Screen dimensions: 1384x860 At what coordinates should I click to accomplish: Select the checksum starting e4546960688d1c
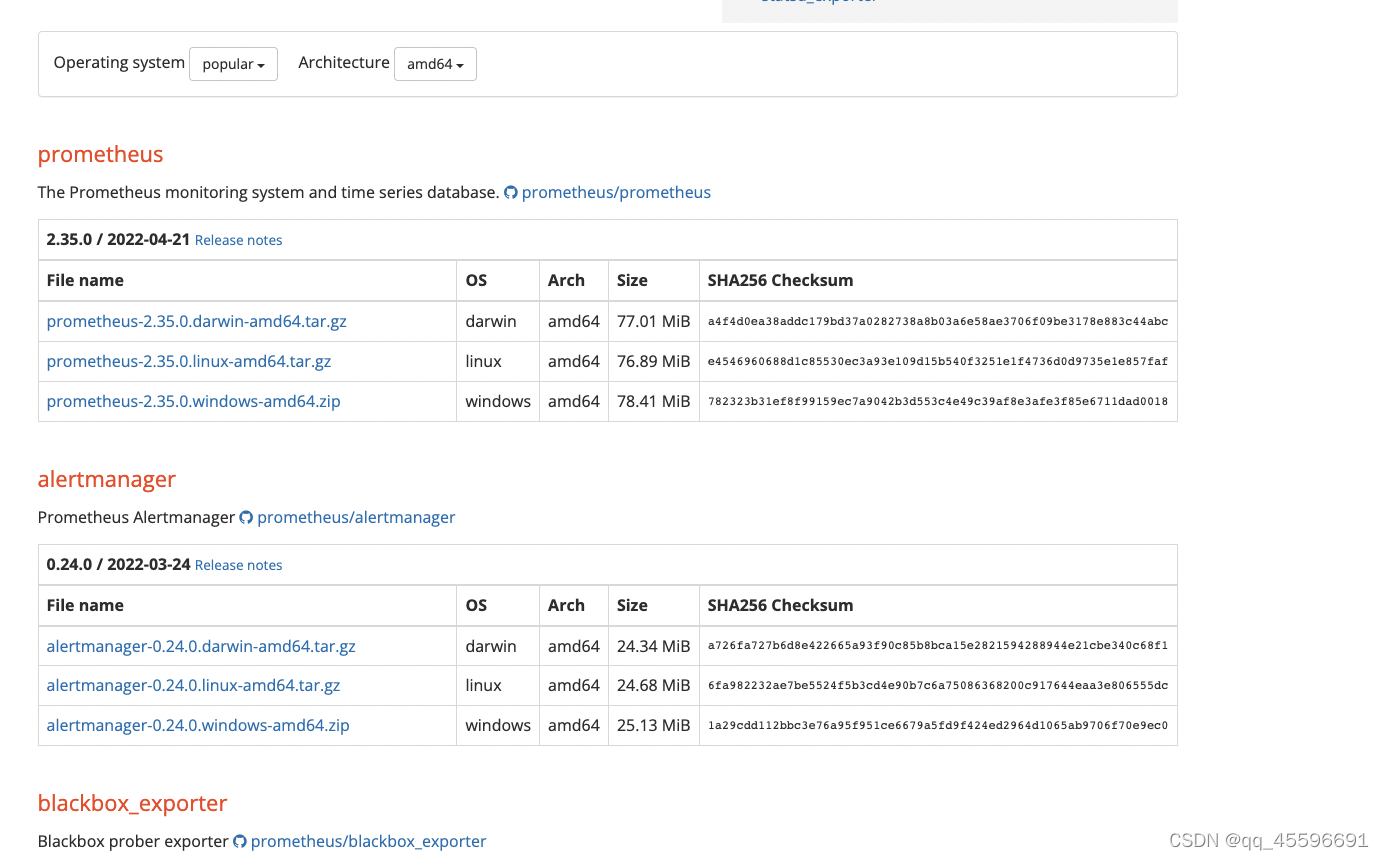pyautogui.click(x=938, y=362)
